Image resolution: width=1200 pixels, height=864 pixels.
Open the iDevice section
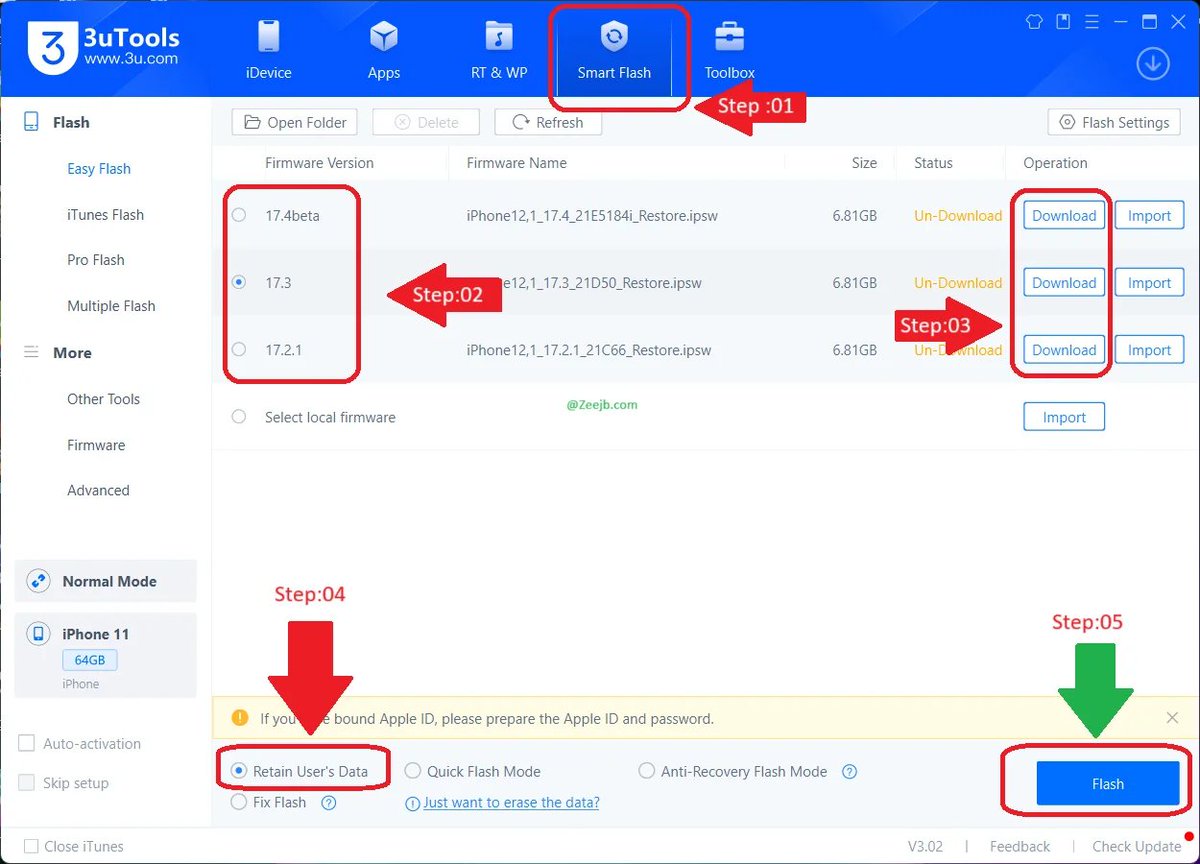point(268,50)
